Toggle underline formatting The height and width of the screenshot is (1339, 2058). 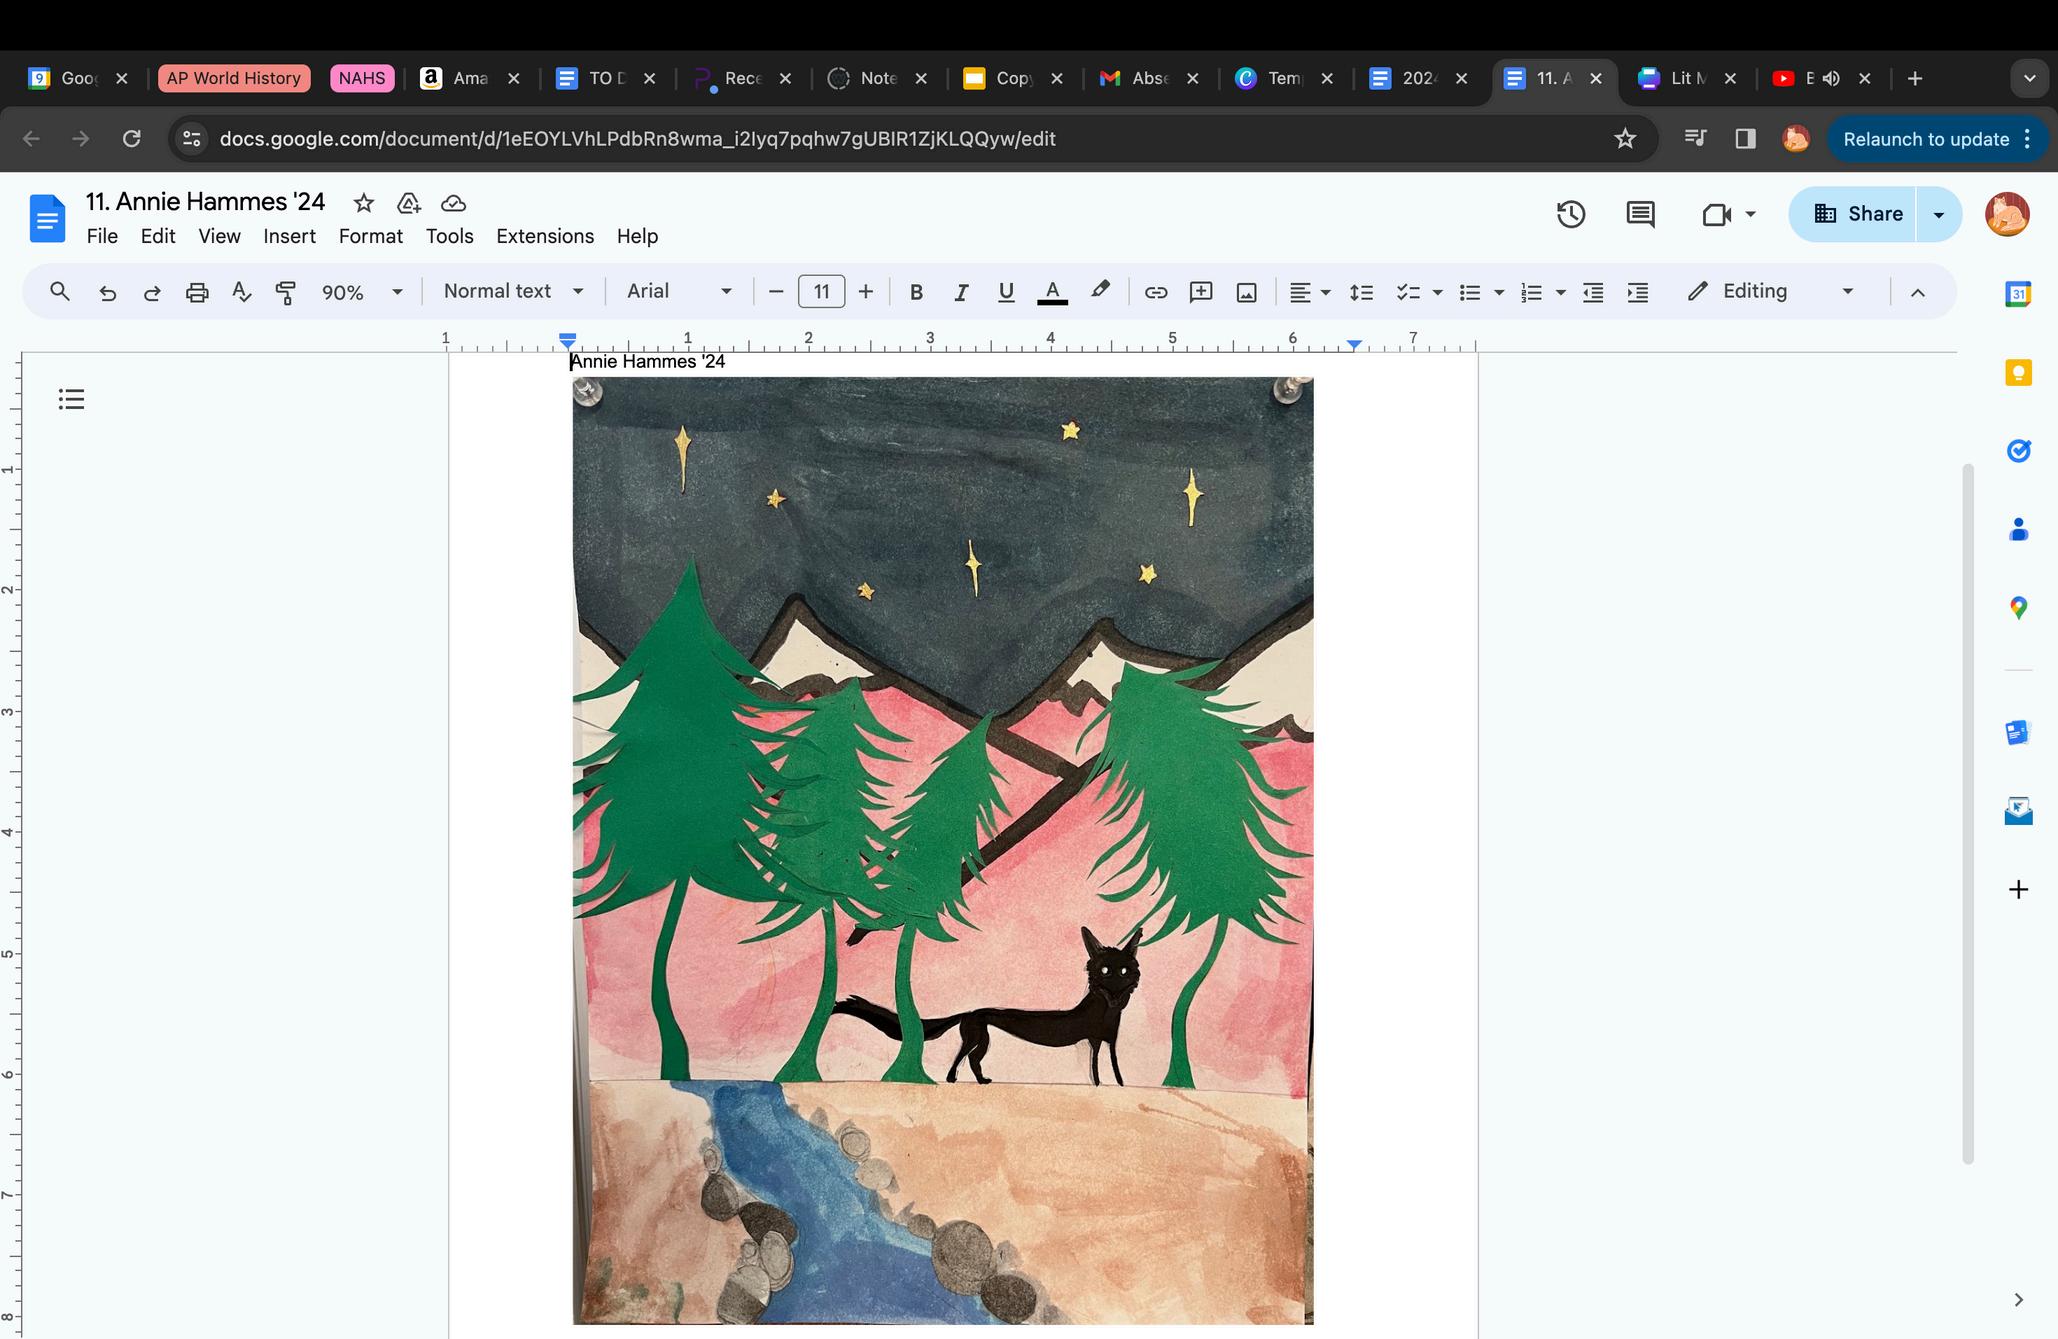(x=1006, y=292)
